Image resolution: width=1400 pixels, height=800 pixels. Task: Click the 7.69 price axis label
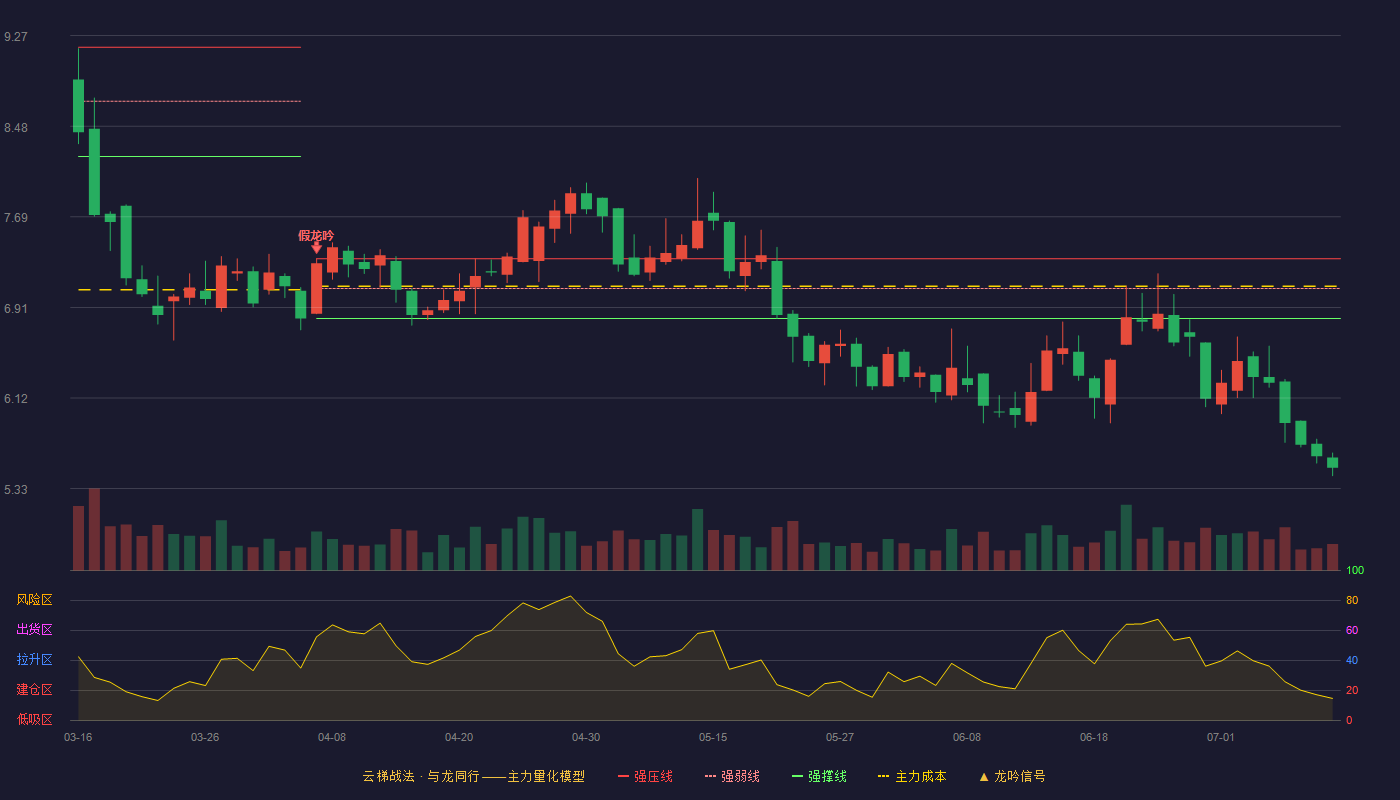[16, 217]
